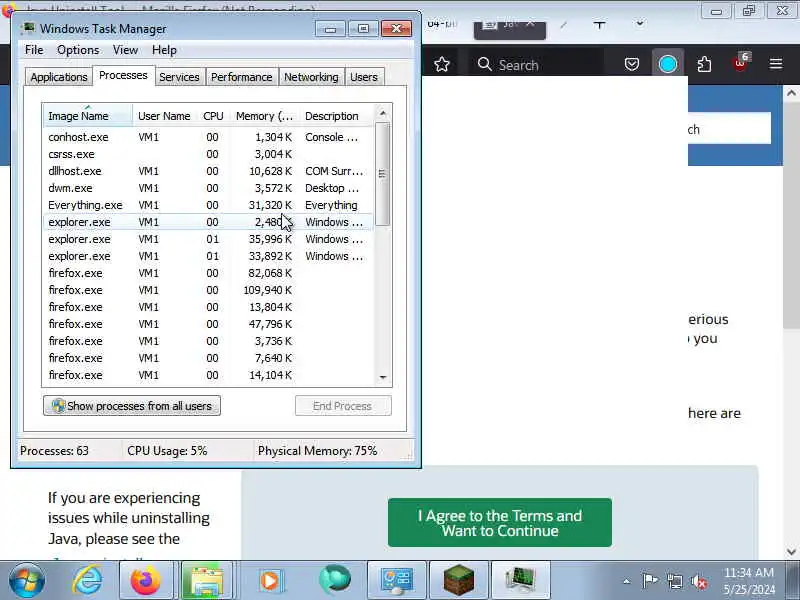This screenshot has height=600, width=800.
Task: Select firefox.exe using 109,940 K memory
Action: click(208, 290)
